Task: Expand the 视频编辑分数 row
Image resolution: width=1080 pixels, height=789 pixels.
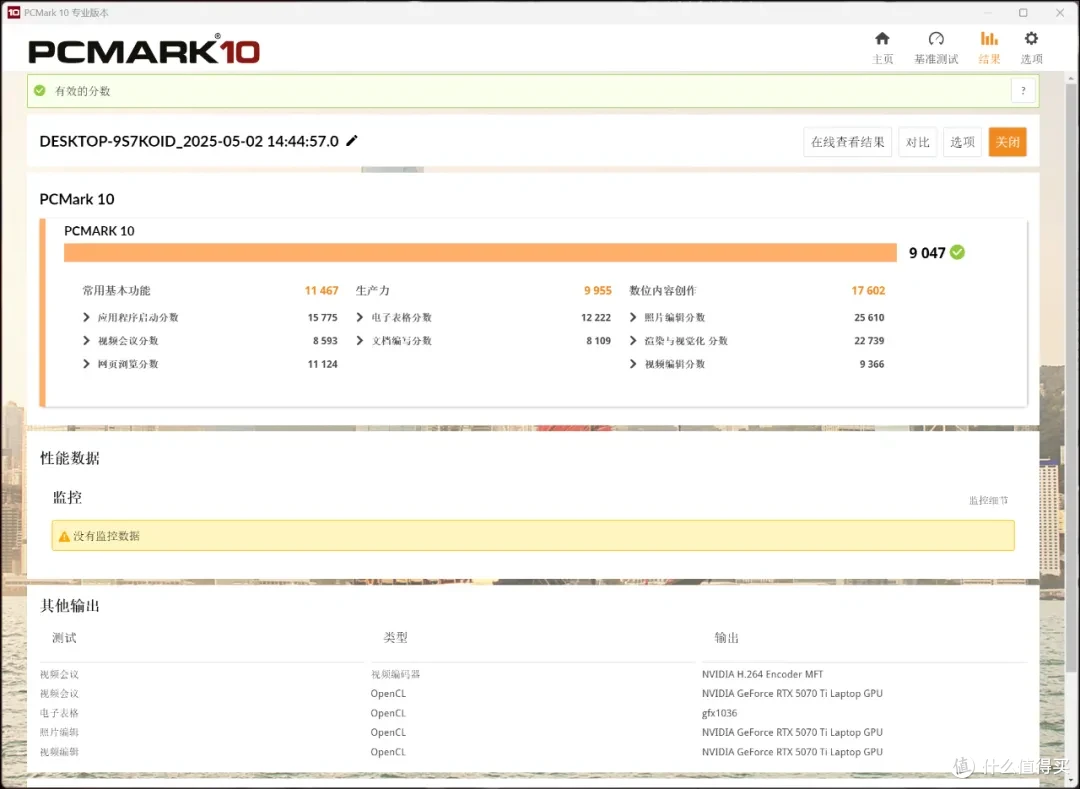Action: [x=633, y=364]
